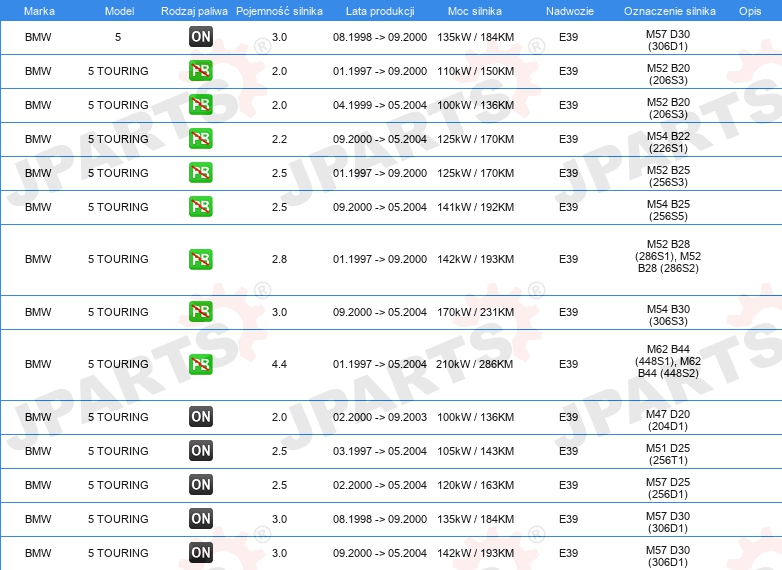The height and width of the screenshot is (570, 782).
Task: Select engine code 'M54 B22 (226S1)'
Action: (668, 142)
